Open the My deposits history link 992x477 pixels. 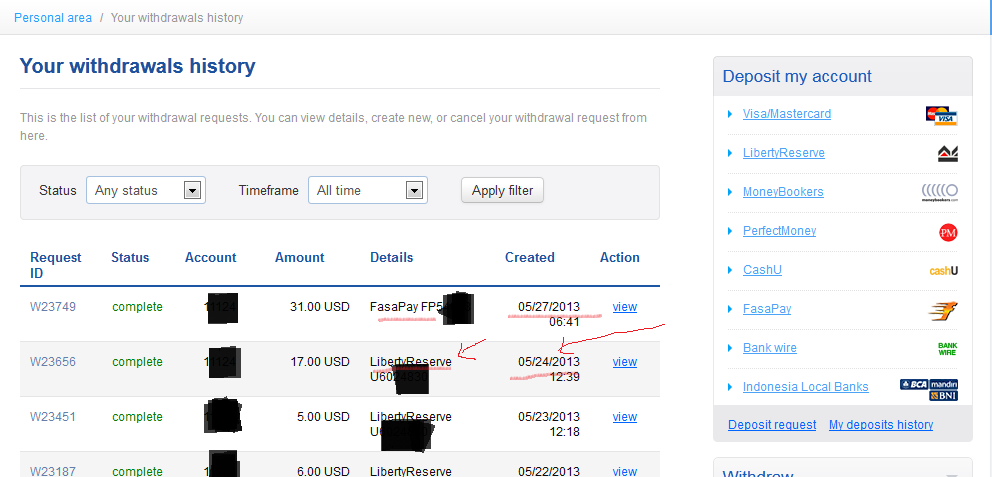click(881, 424)
